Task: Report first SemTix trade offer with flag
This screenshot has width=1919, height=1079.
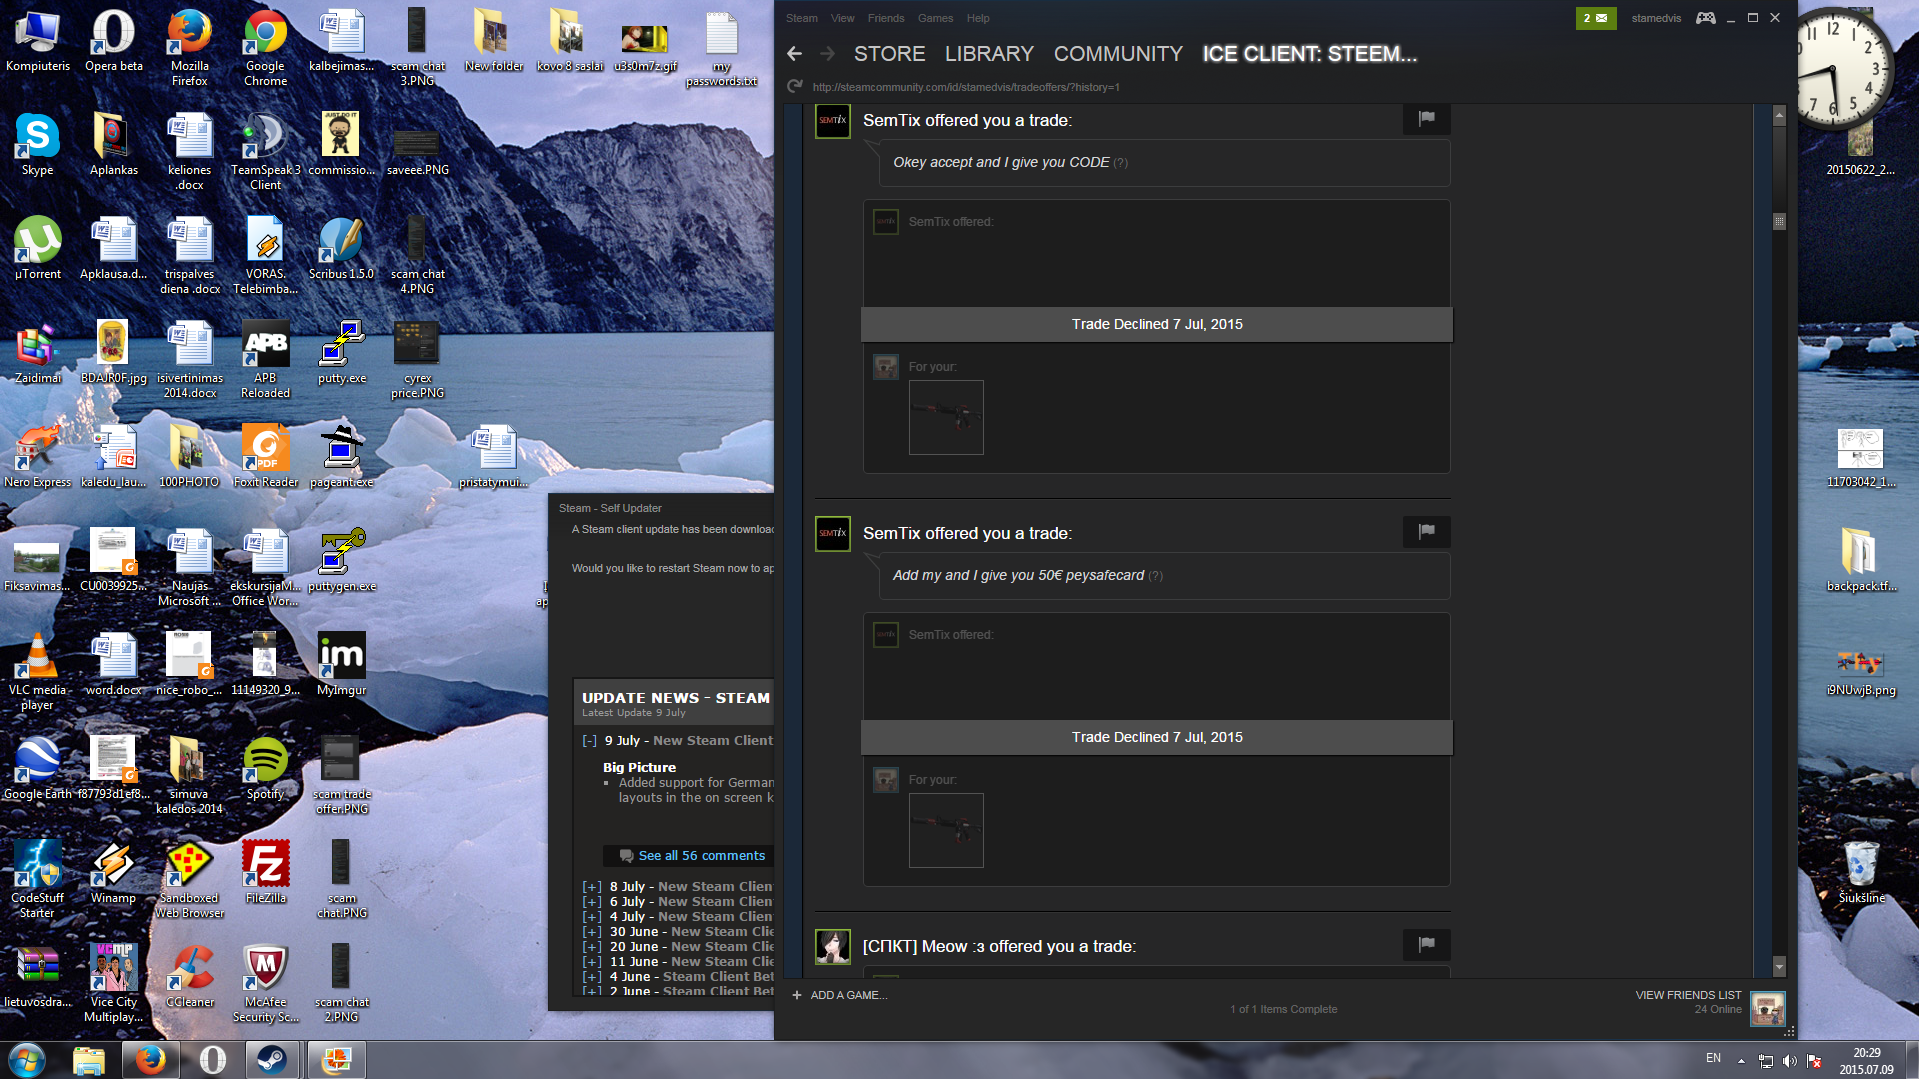Action: [1426, 119]
